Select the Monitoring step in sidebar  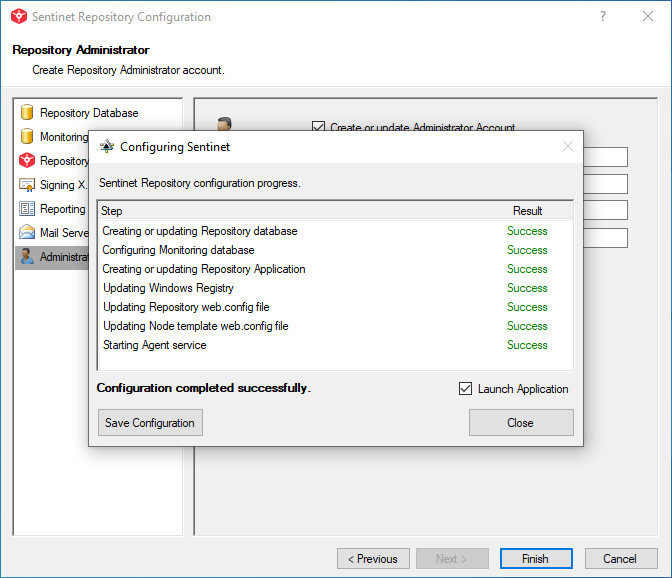54,137
